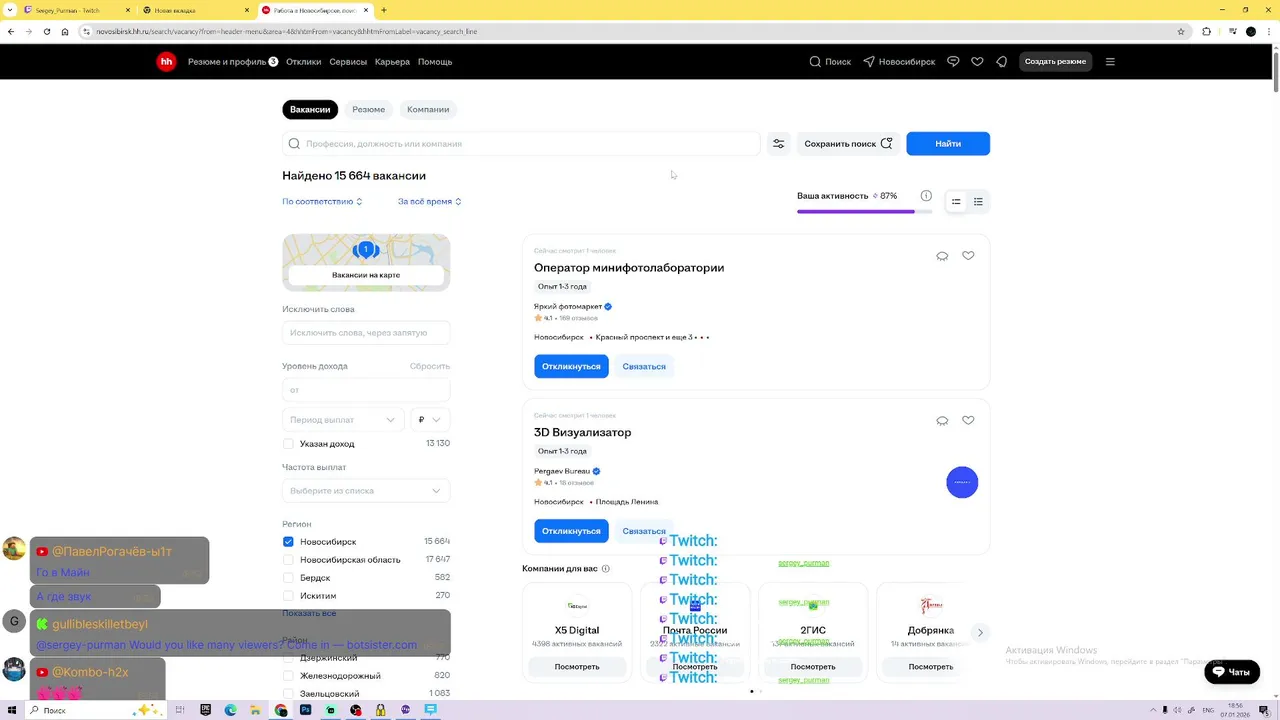This screenshot has height=720, width=1280.
Task: Click the activity progress bar
Action: pyautogui.click(x=864, y=212)
